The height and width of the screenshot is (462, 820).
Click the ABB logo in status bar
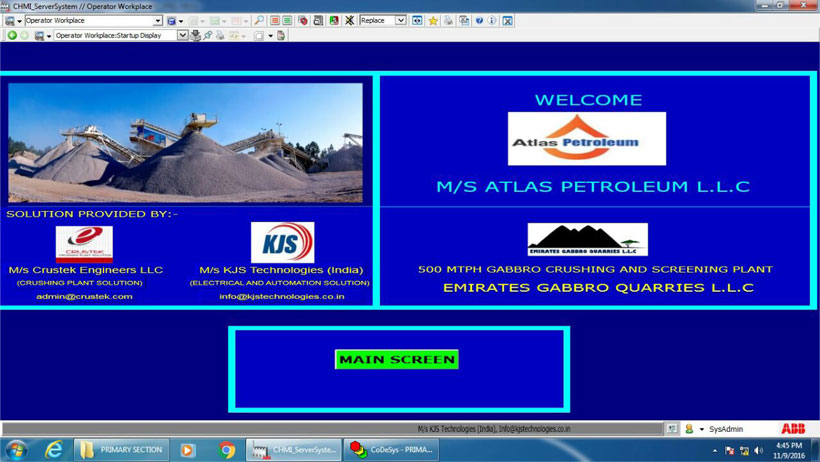coord(793,429)
